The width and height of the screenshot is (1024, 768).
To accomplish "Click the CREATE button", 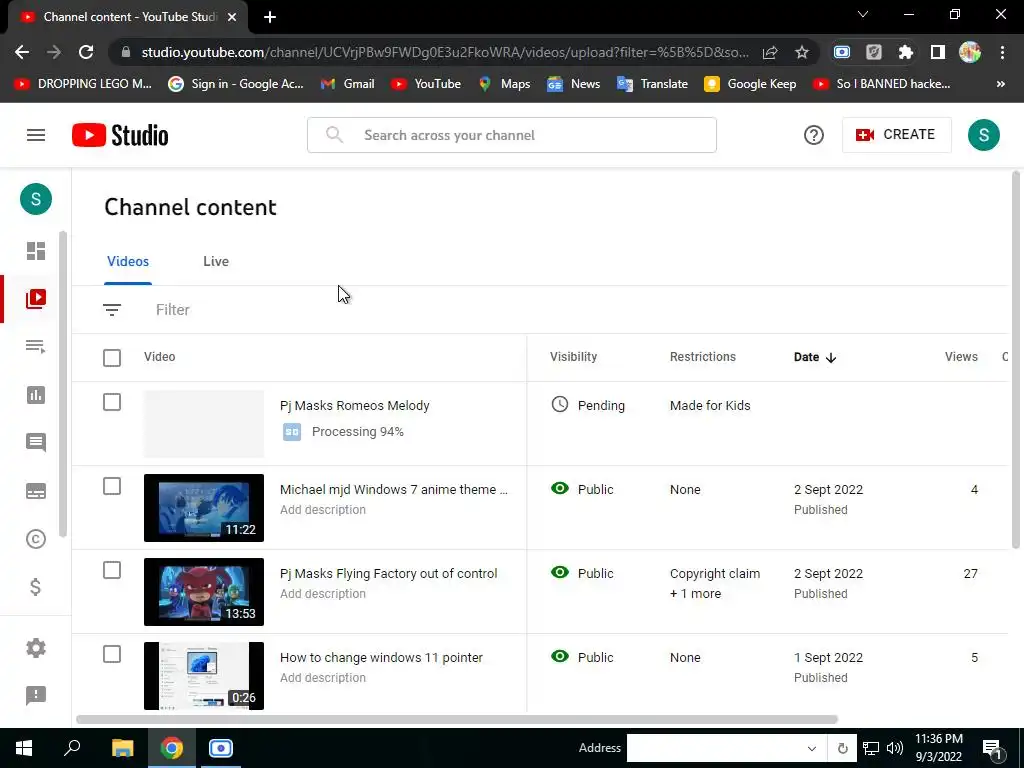I will point(897,135).
